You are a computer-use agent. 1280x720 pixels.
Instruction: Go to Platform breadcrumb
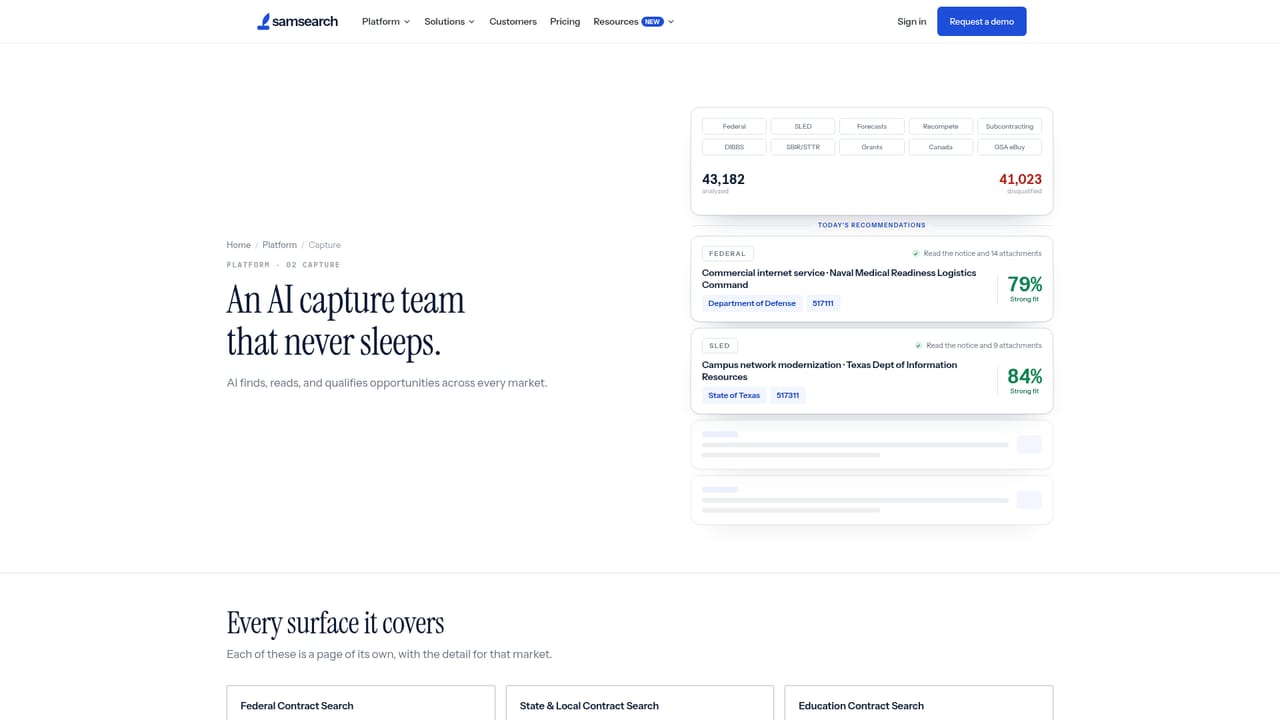279,245
